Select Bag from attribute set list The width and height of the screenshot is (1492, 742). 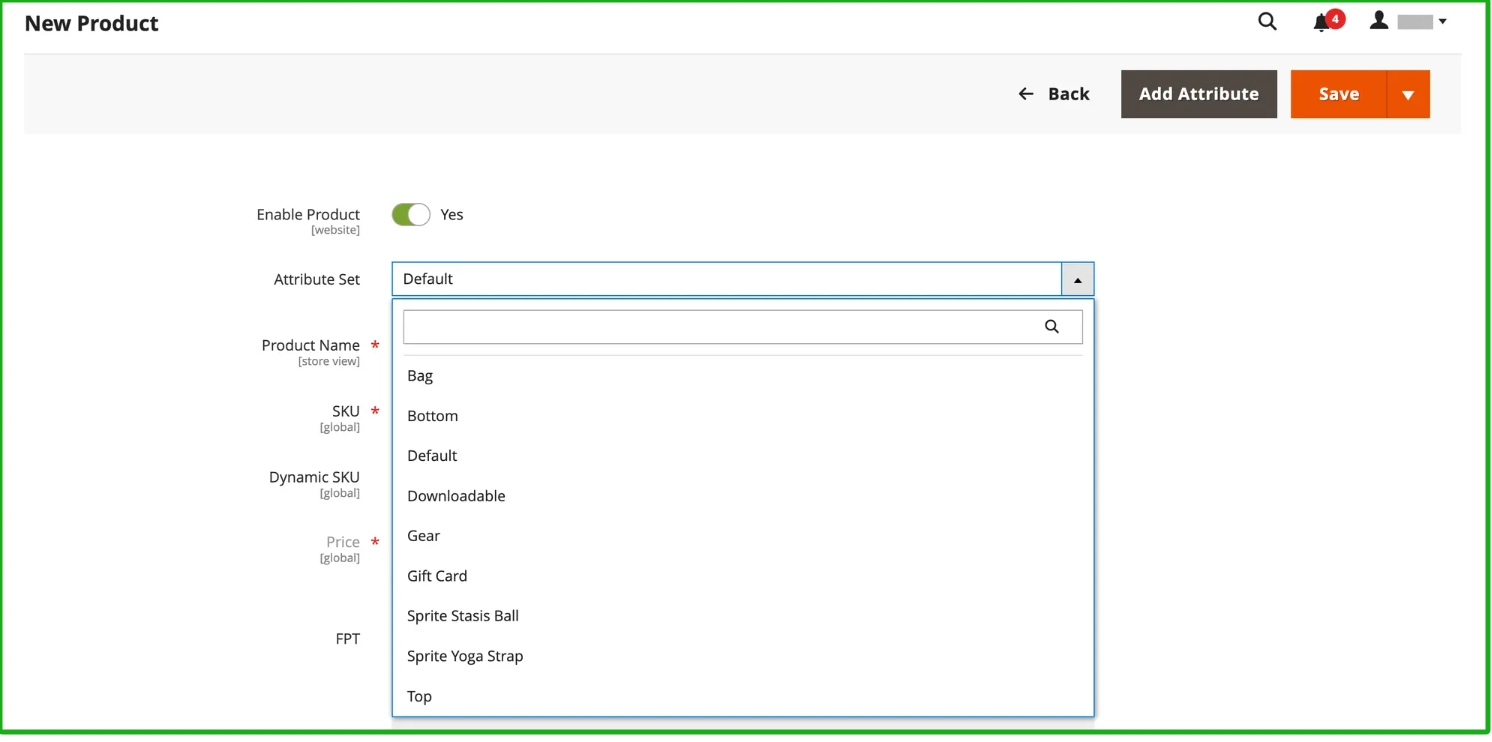pyautogui.click(x=420, y=376)
